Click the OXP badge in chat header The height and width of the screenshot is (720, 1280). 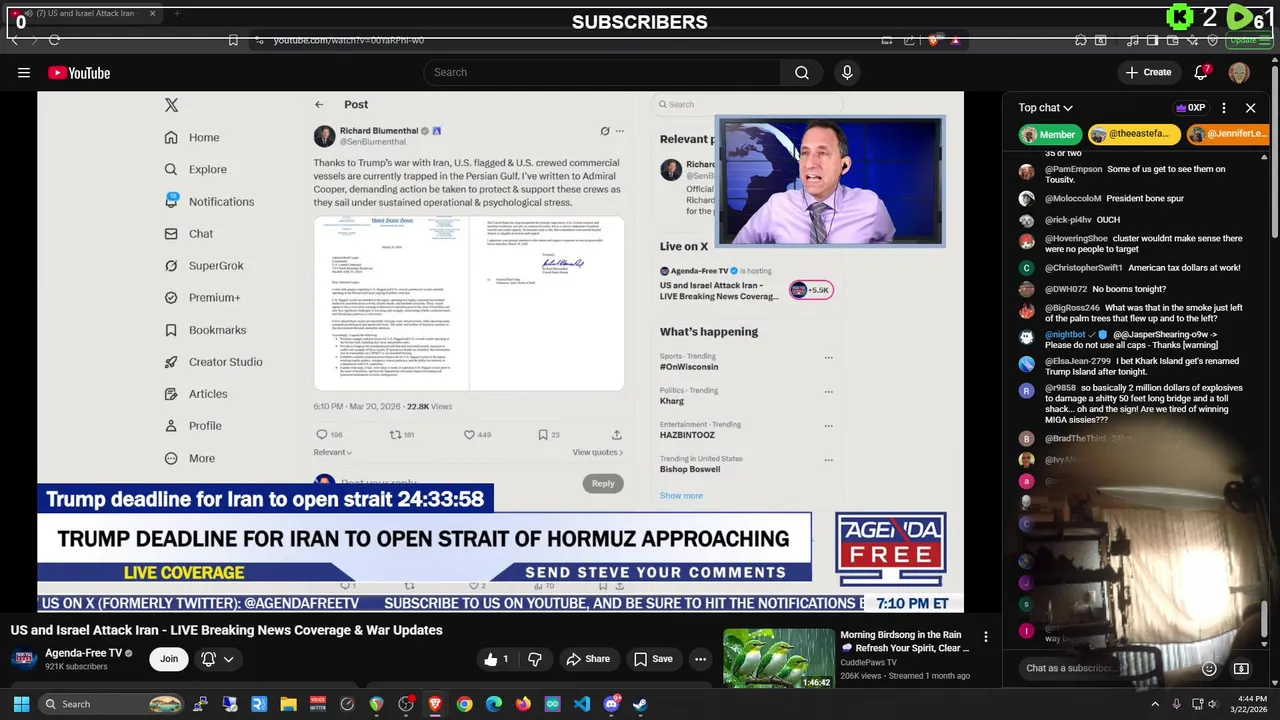[1190, 108]
